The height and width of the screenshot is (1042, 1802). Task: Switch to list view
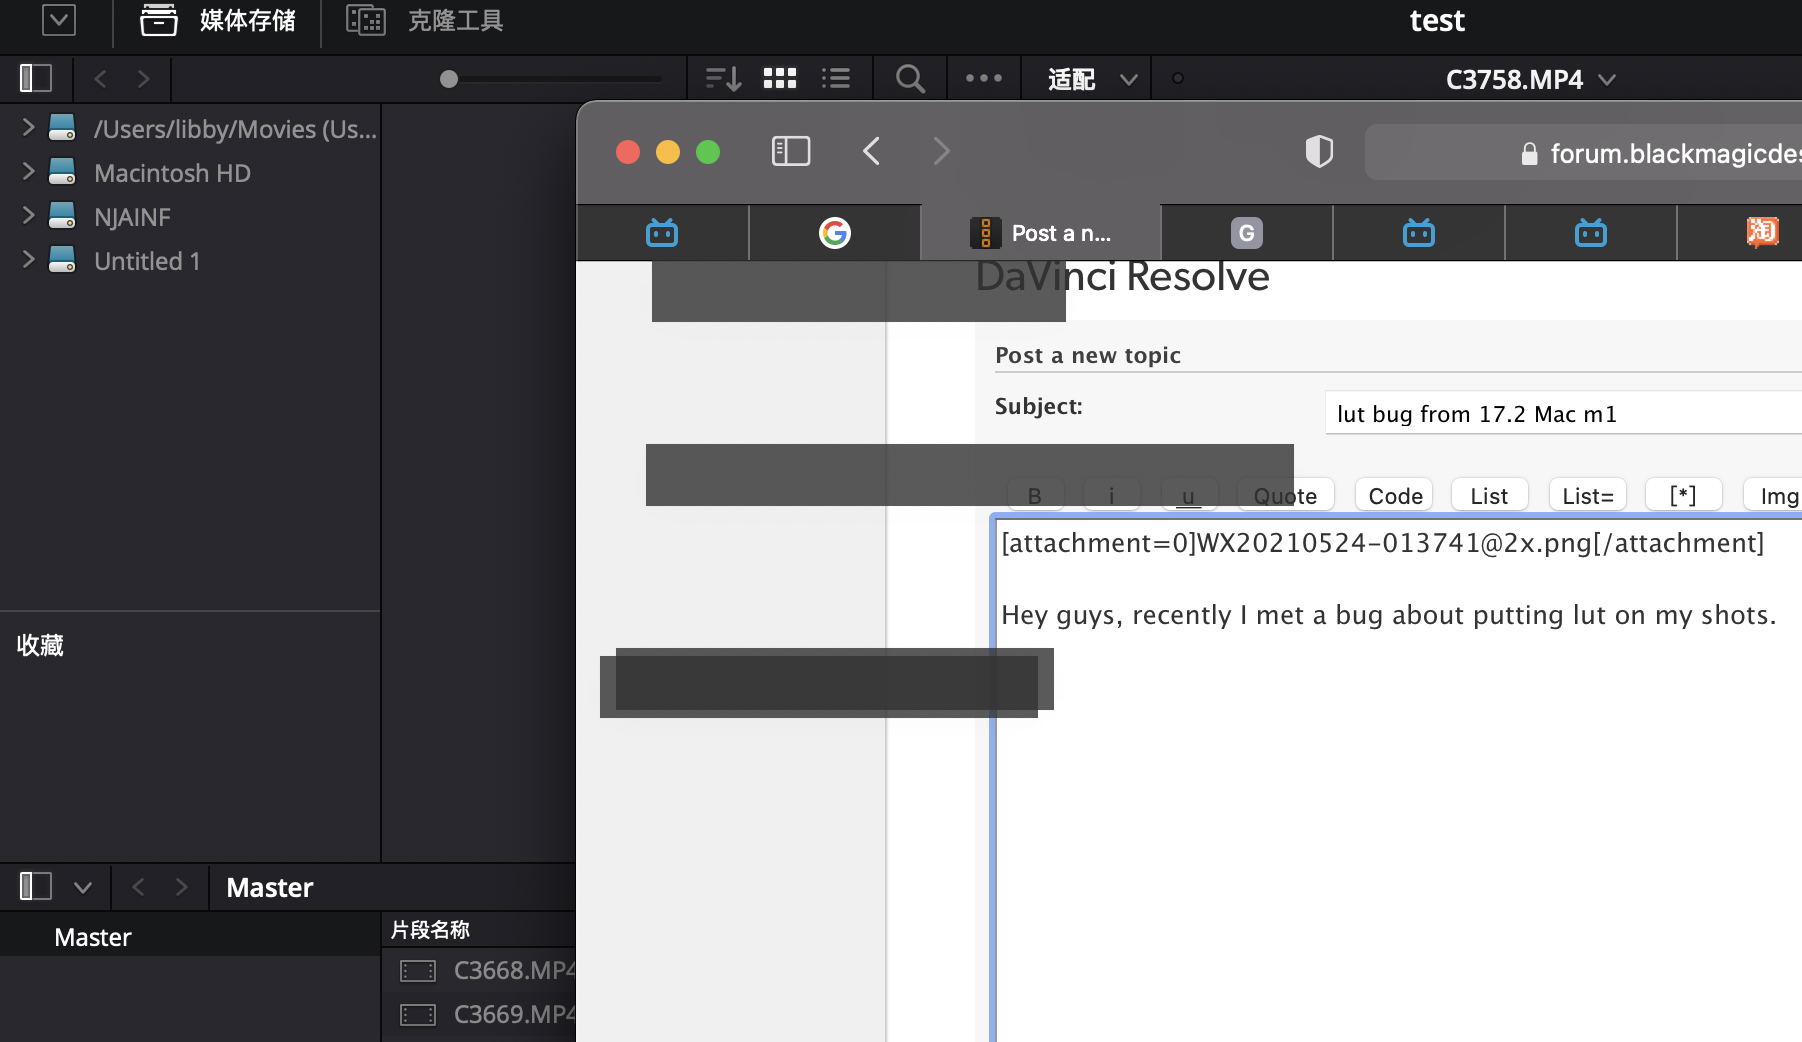[836, 78]
